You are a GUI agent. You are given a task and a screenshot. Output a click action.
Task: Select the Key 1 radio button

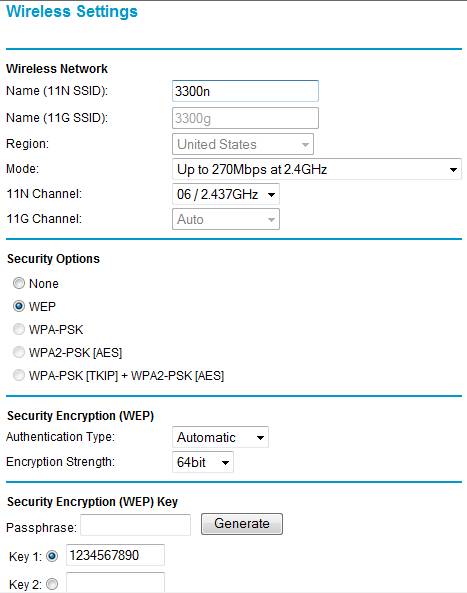pos(52,556)
